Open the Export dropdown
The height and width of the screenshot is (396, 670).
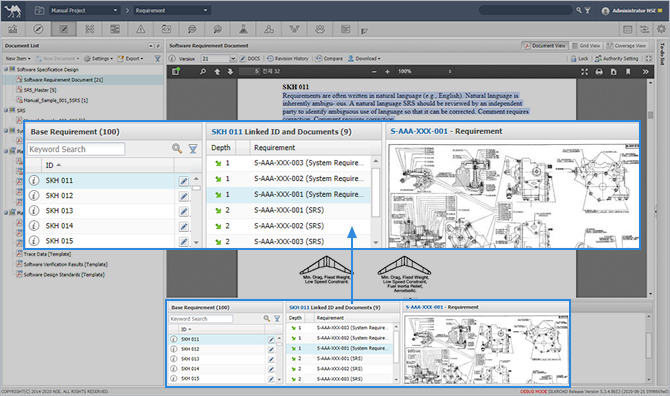click(131, 59)
